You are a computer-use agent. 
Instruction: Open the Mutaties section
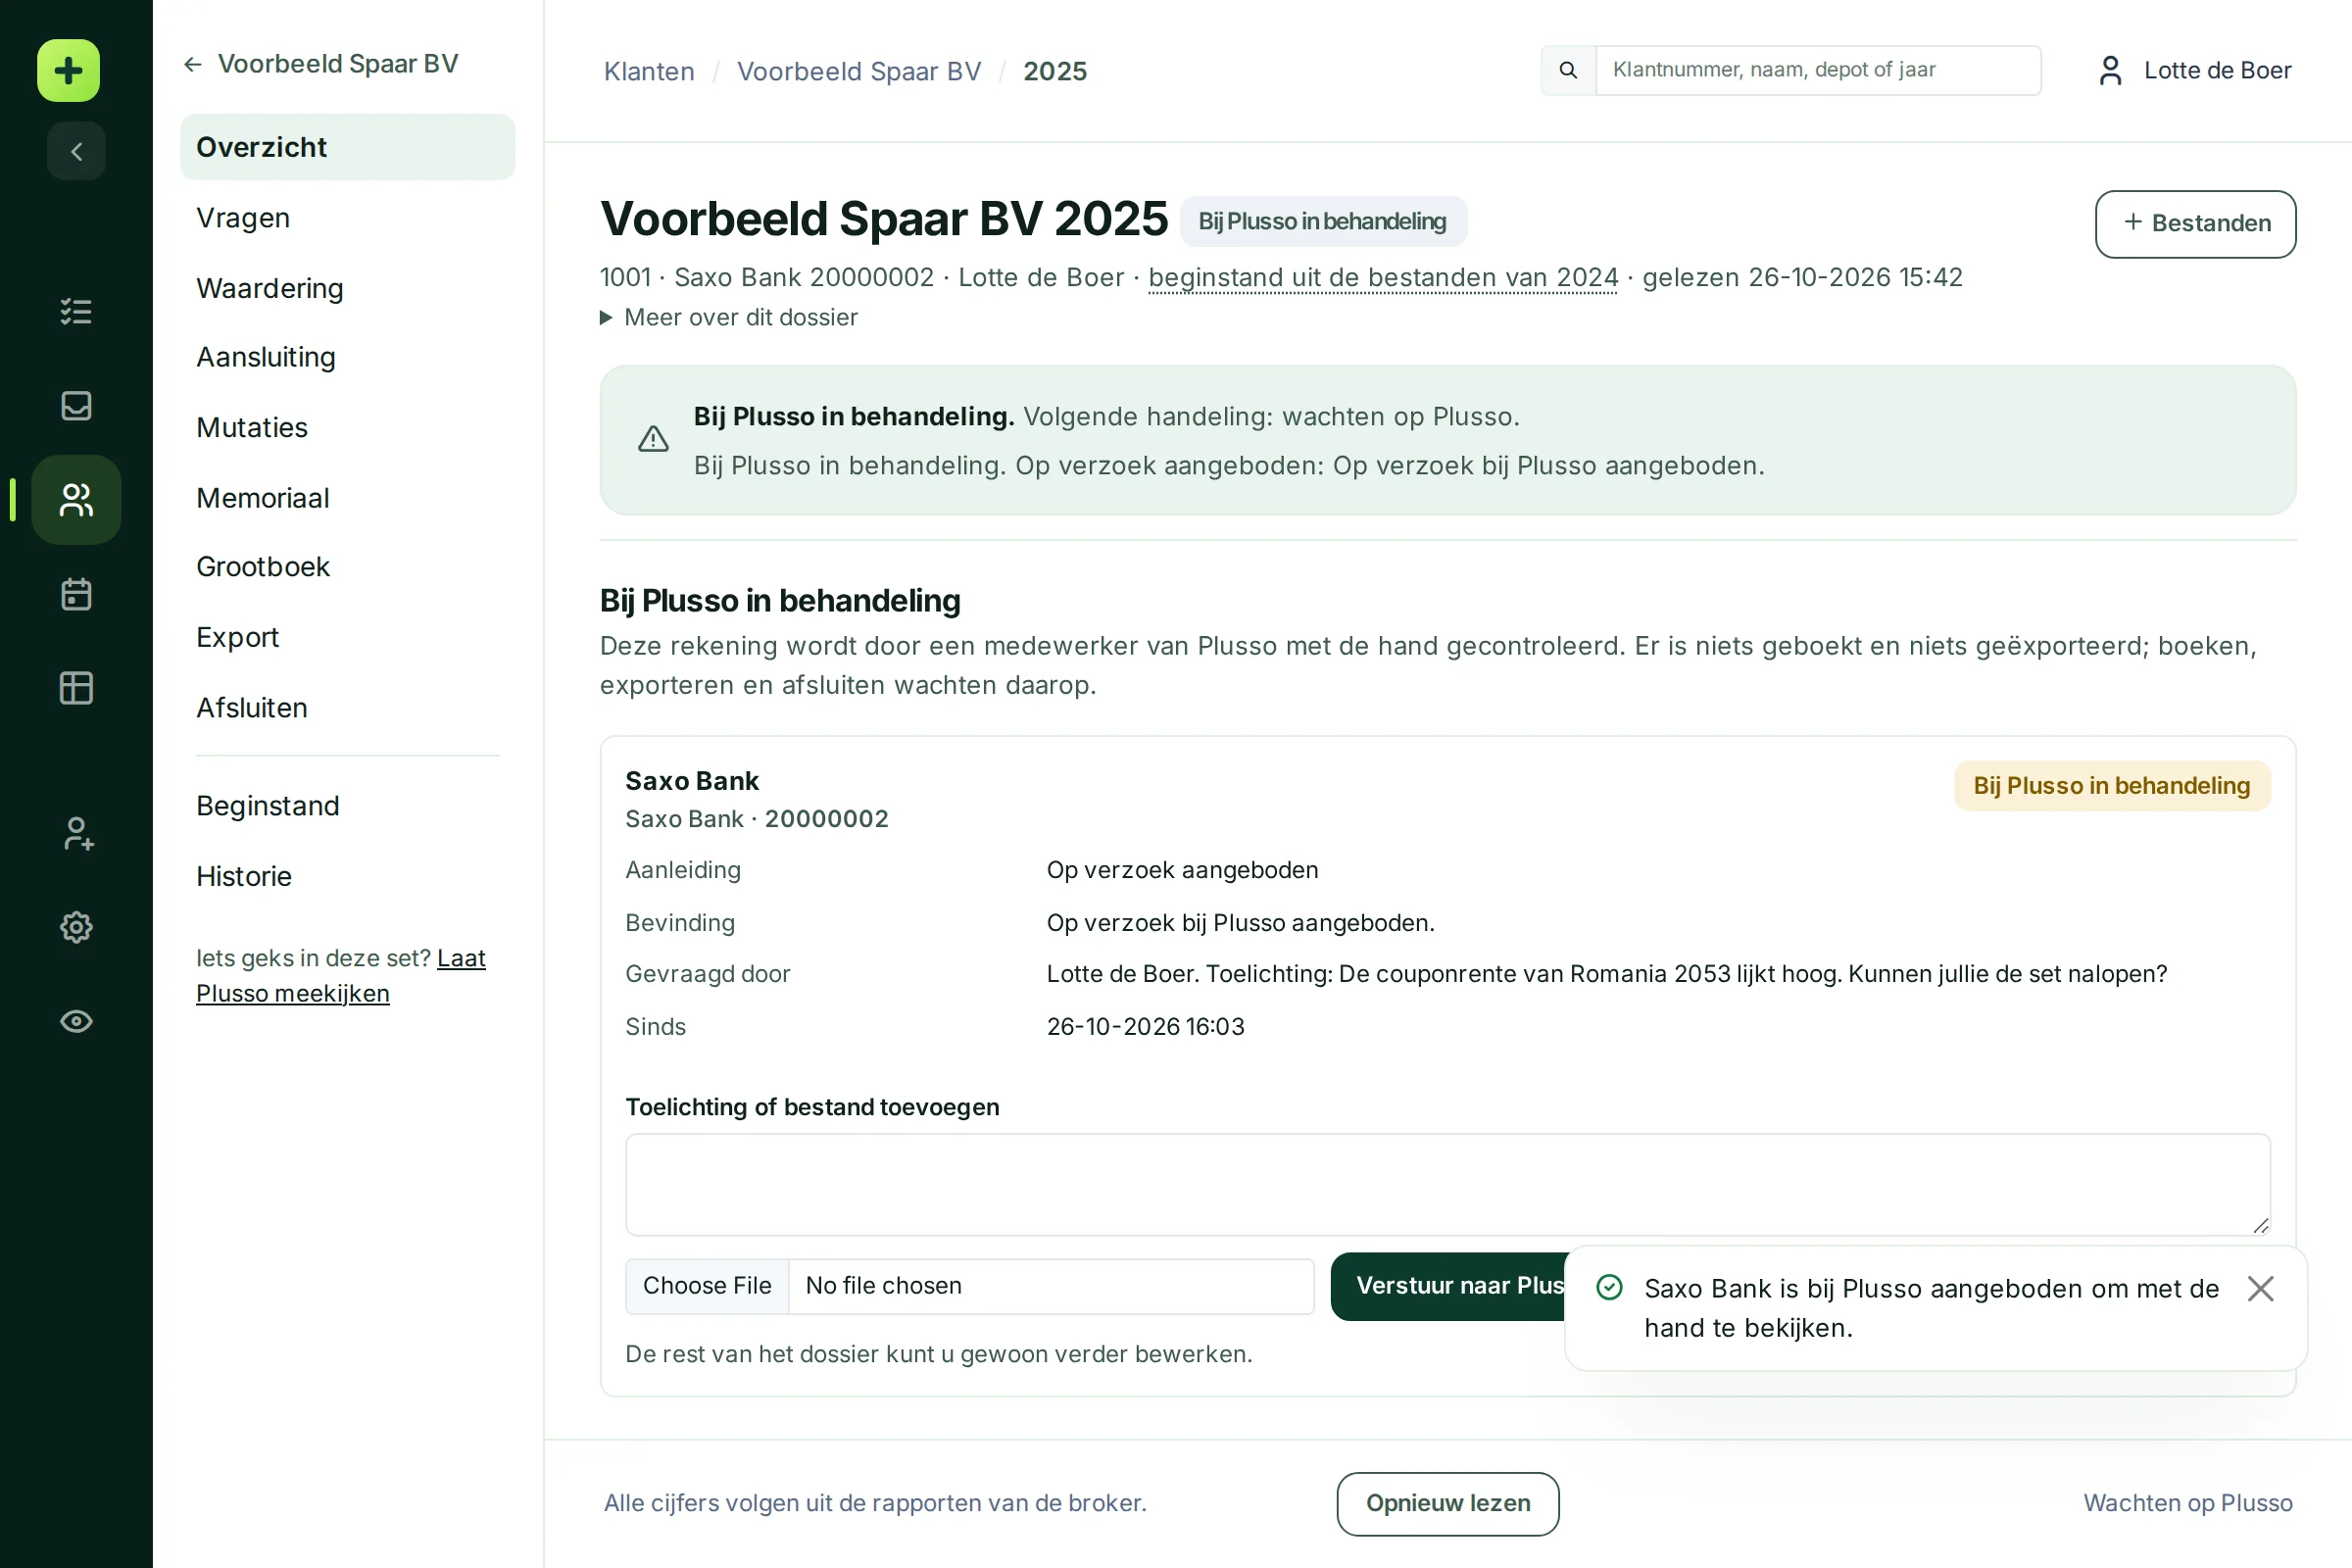[347, 427]
